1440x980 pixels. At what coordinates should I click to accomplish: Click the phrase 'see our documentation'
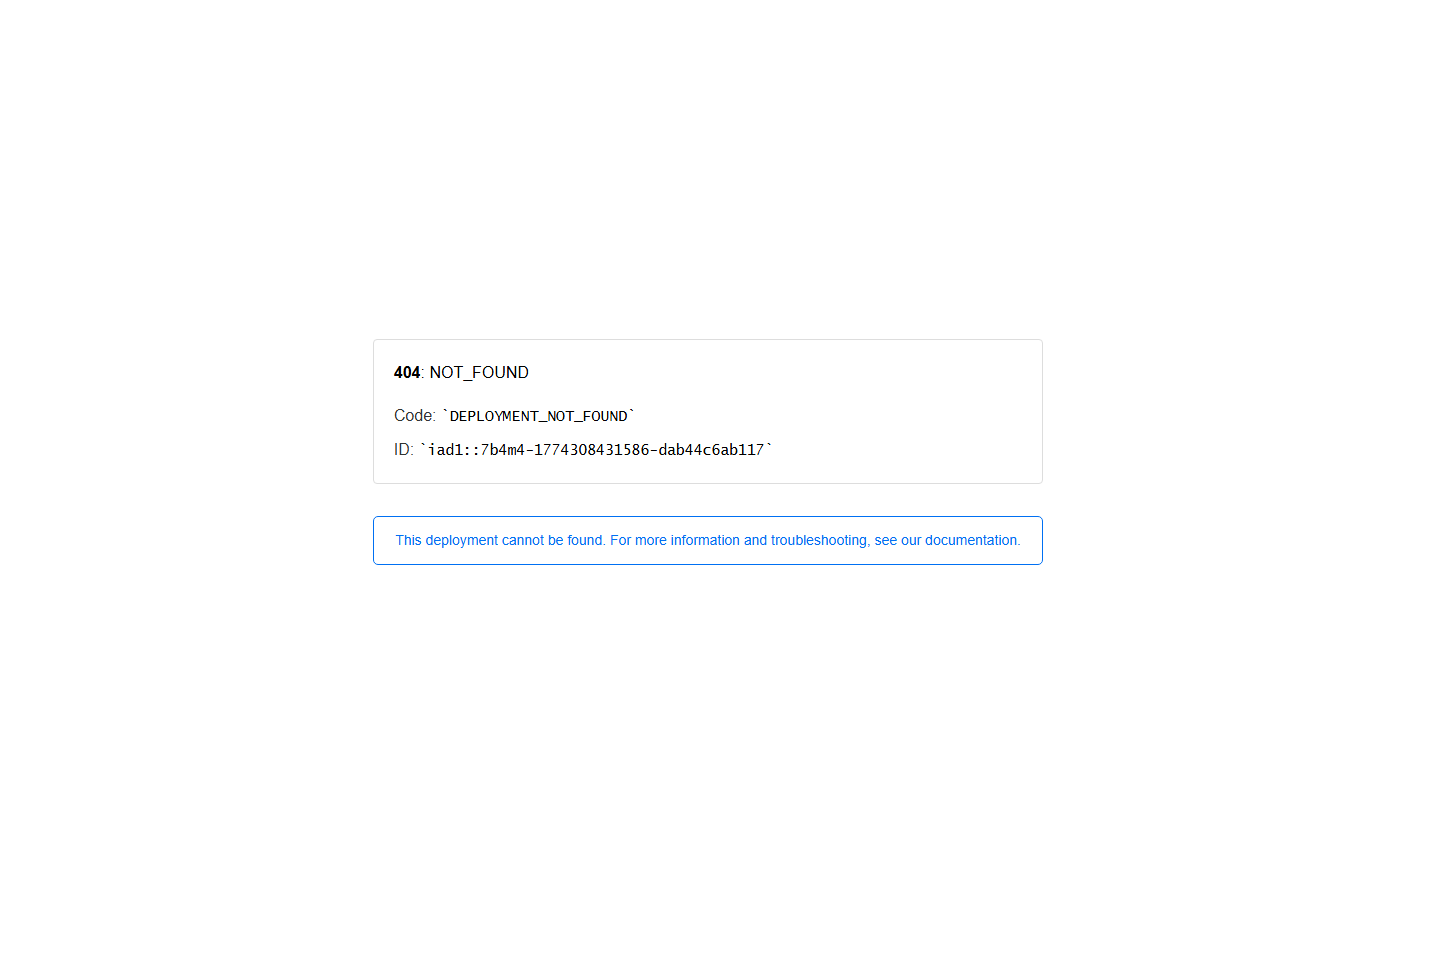point(946,540)
